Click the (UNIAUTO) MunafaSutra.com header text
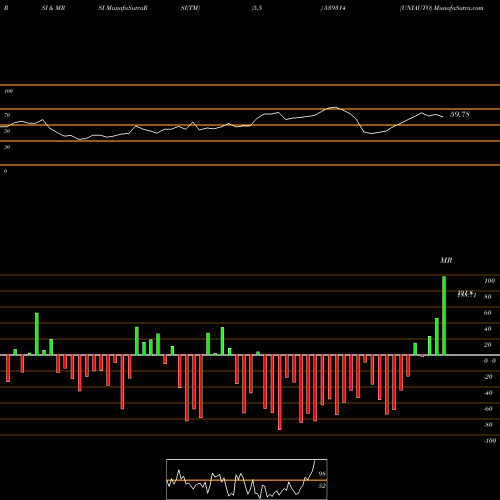 coord(441,8)
